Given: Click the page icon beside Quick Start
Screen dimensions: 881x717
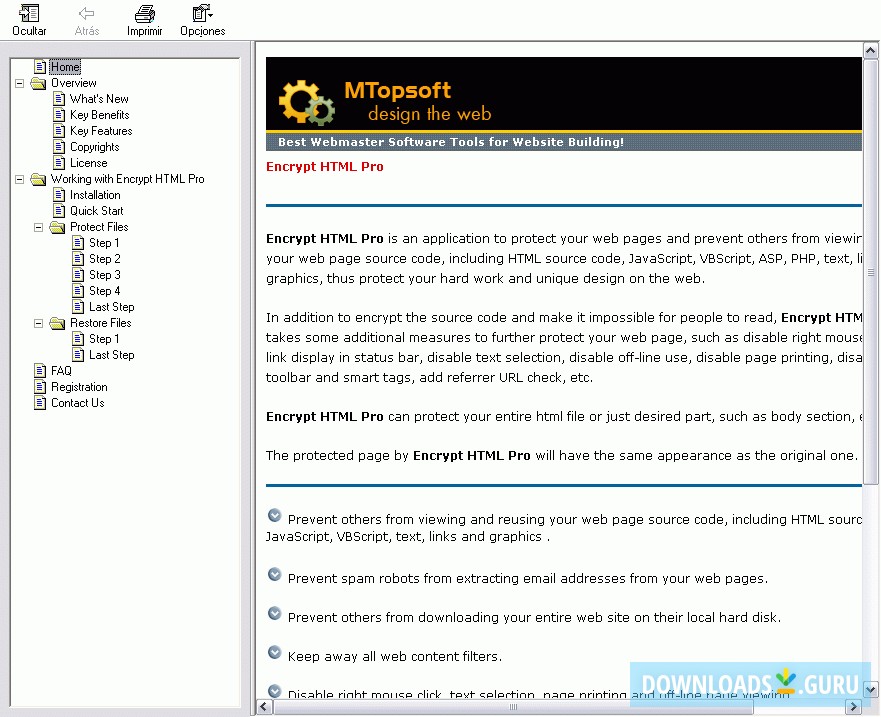Looking at the screenshot, I should pos(59,211).
